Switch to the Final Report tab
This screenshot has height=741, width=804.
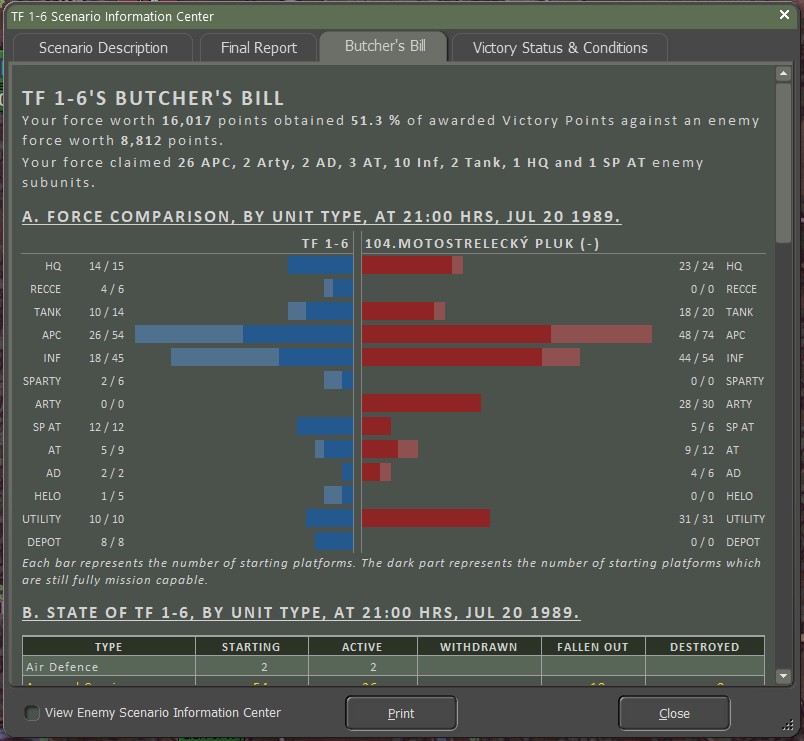point(258,48)
